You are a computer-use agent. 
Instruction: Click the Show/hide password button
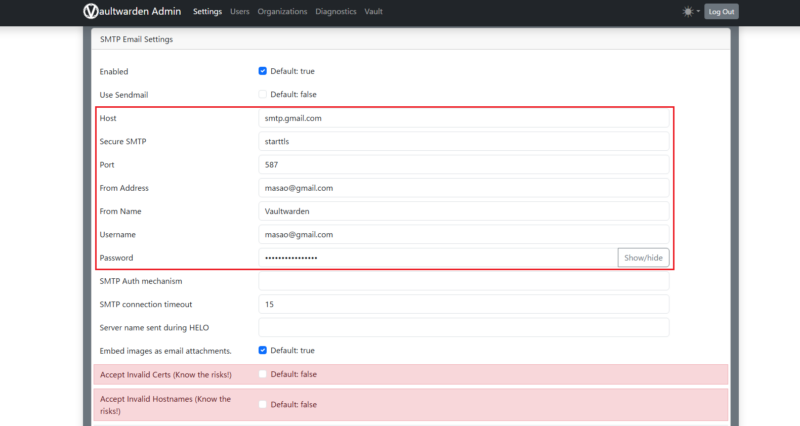[643, 258]
